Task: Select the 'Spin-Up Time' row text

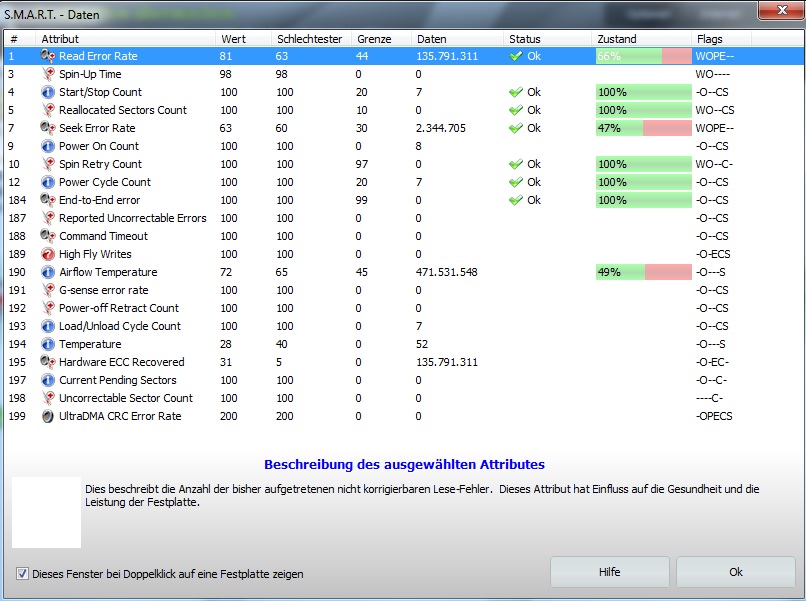Action: click(90, 74)
